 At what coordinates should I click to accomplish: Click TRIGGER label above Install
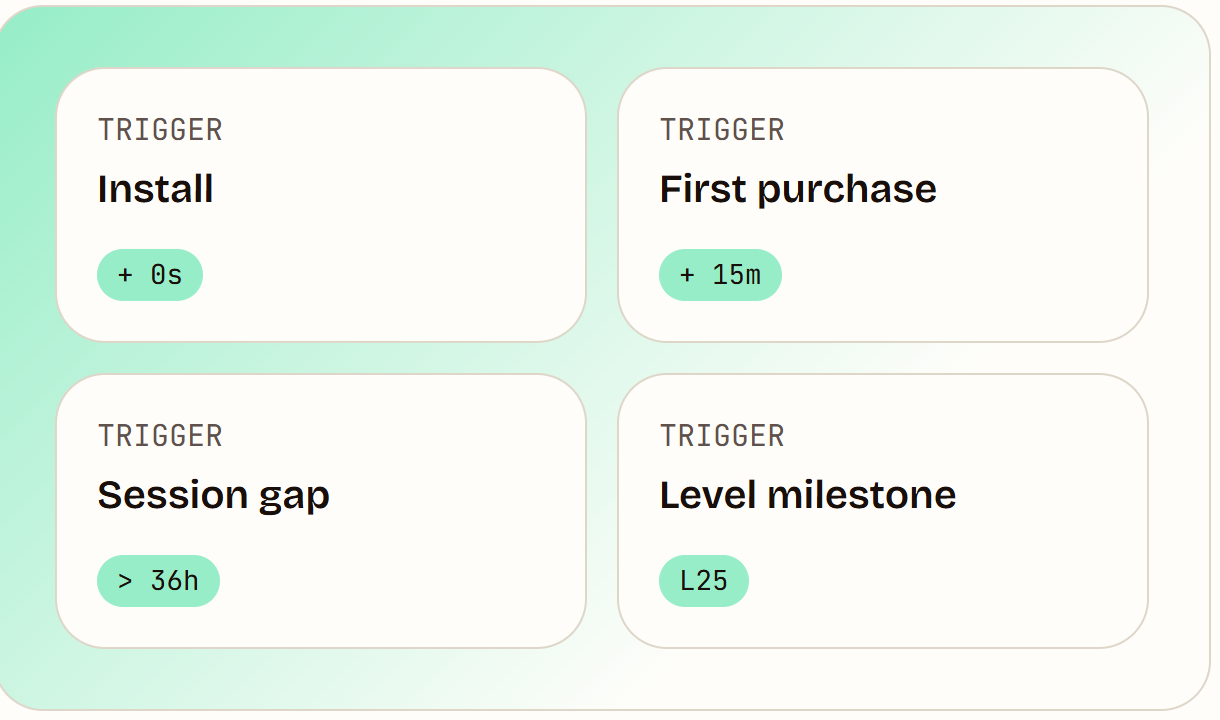[x=160, y=130]
